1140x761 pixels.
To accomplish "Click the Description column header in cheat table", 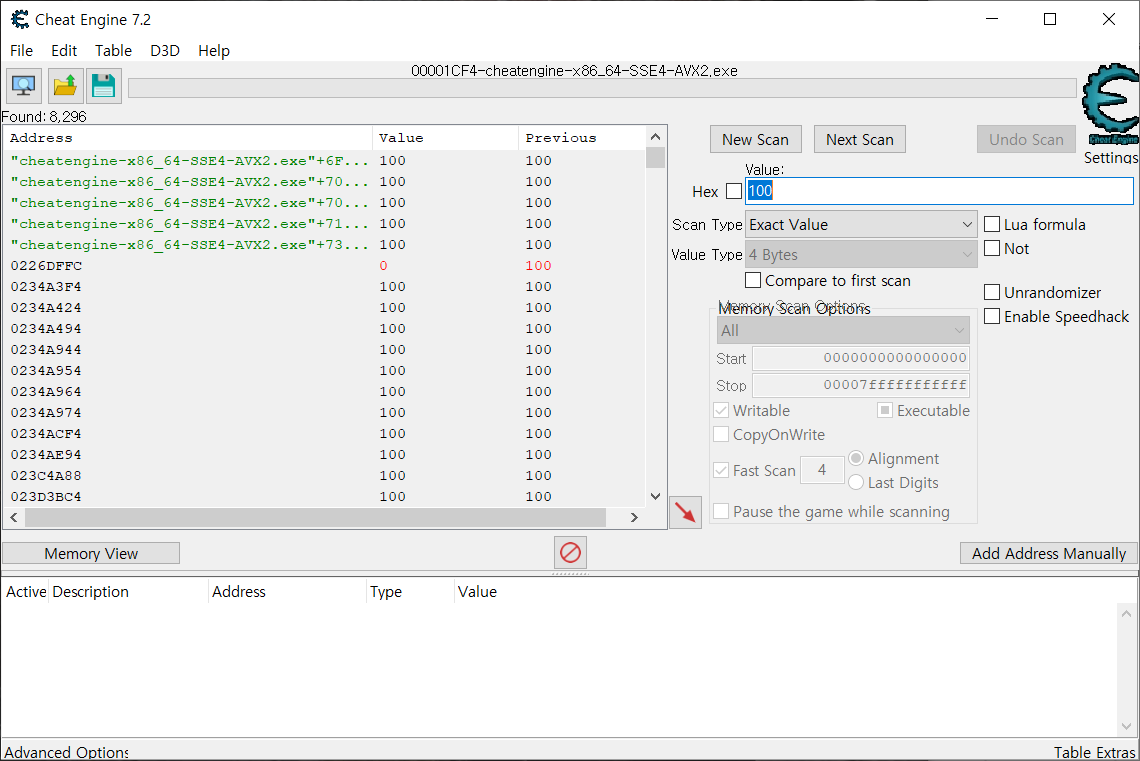I will click(128, 592).
